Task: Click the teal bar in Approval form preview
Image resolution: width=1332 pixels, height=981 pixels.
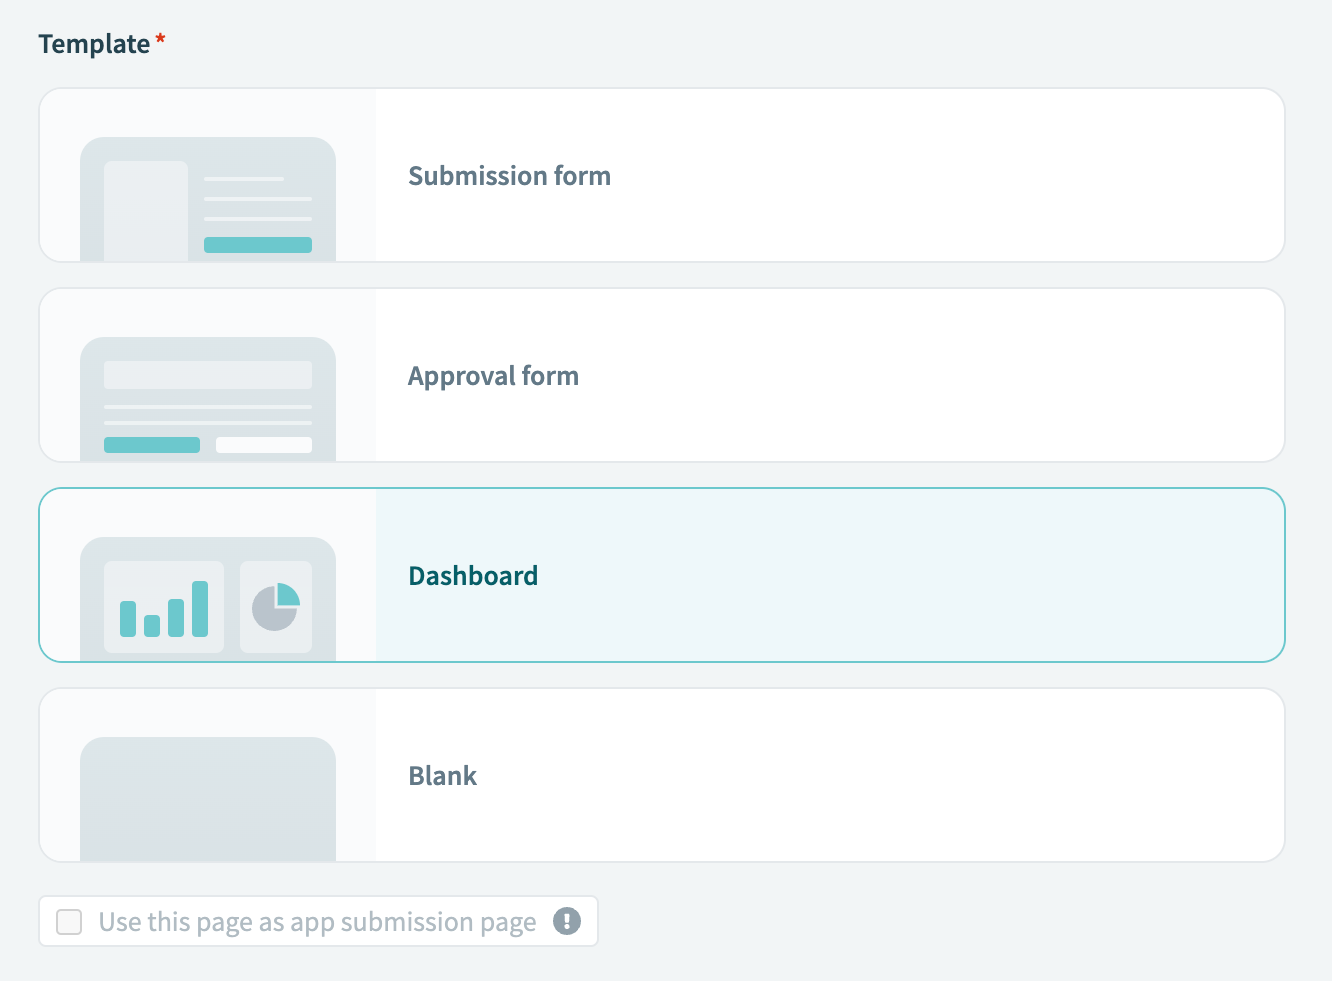Action: (151, 444)
